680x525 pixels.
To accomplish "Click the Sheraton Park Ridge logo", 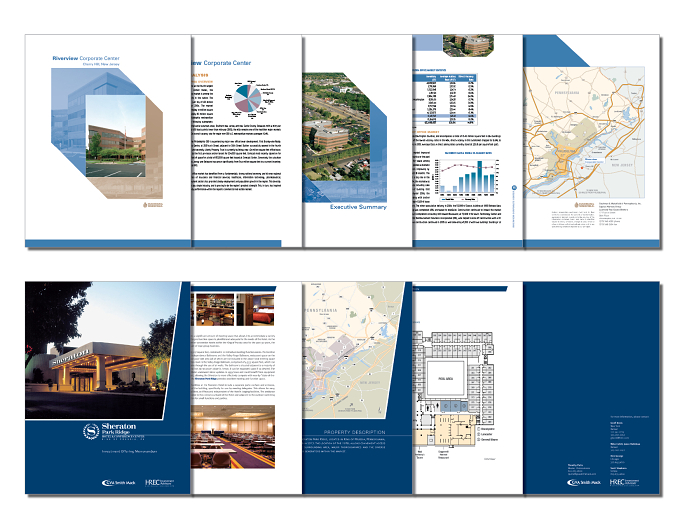I will point(114,432).
